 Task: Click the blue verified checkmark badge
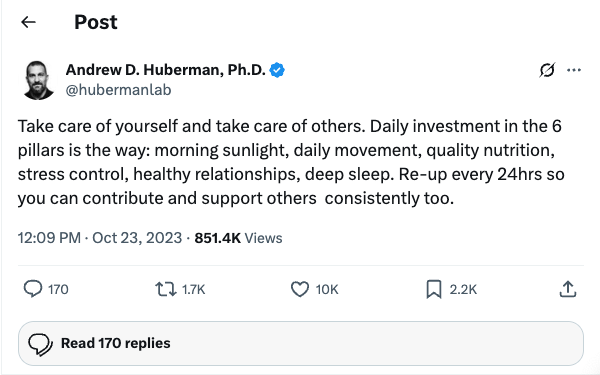click(x=277, y=70)
